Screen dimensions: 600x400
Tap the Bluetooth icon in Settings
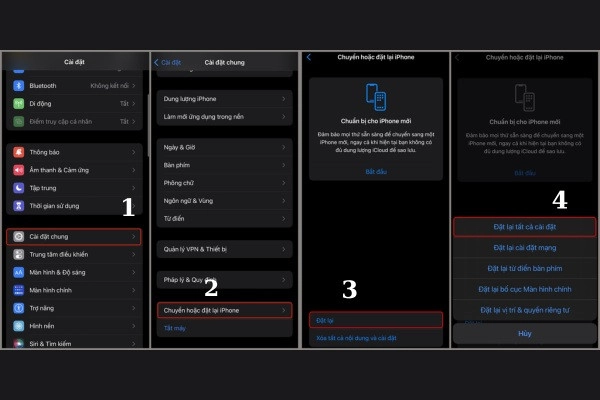click(18, 86)
